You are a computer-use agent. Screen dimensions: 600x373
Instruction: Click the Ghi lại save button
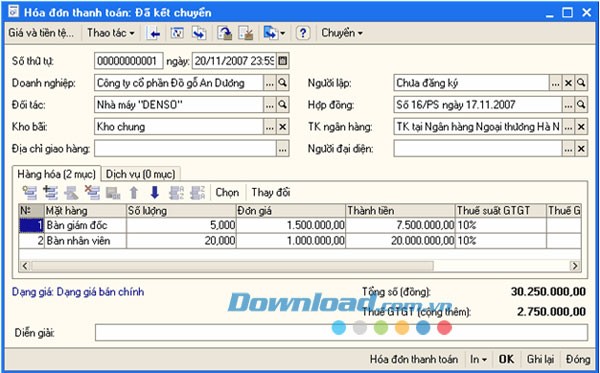[540, 360]
